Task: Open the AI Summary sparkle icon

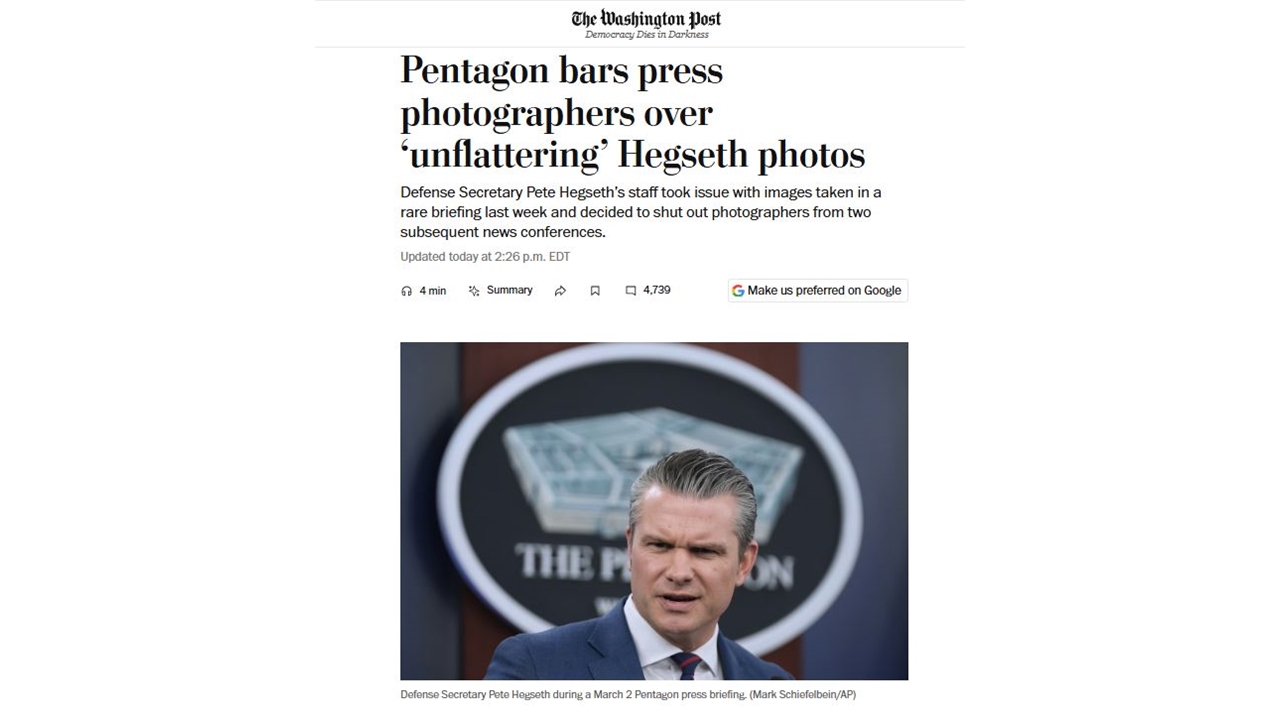Action: 474,291
